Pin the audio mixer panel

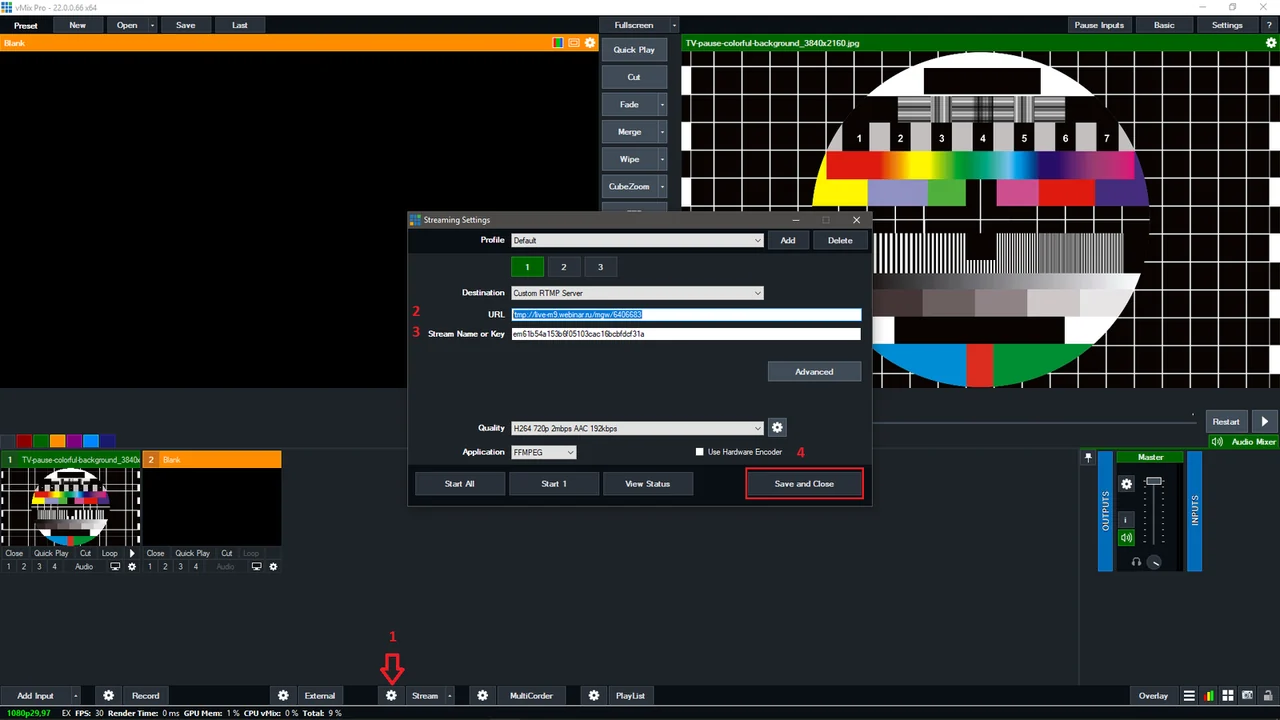pos(1088,457)
